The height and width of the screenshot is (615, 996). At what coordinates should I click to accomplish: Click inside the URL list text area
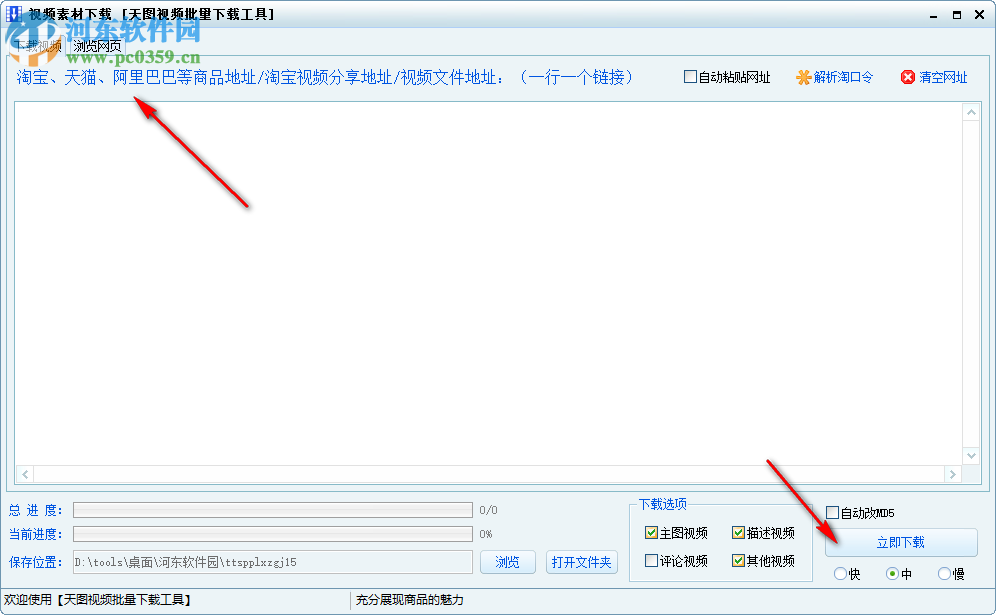[x=488, y=283]
